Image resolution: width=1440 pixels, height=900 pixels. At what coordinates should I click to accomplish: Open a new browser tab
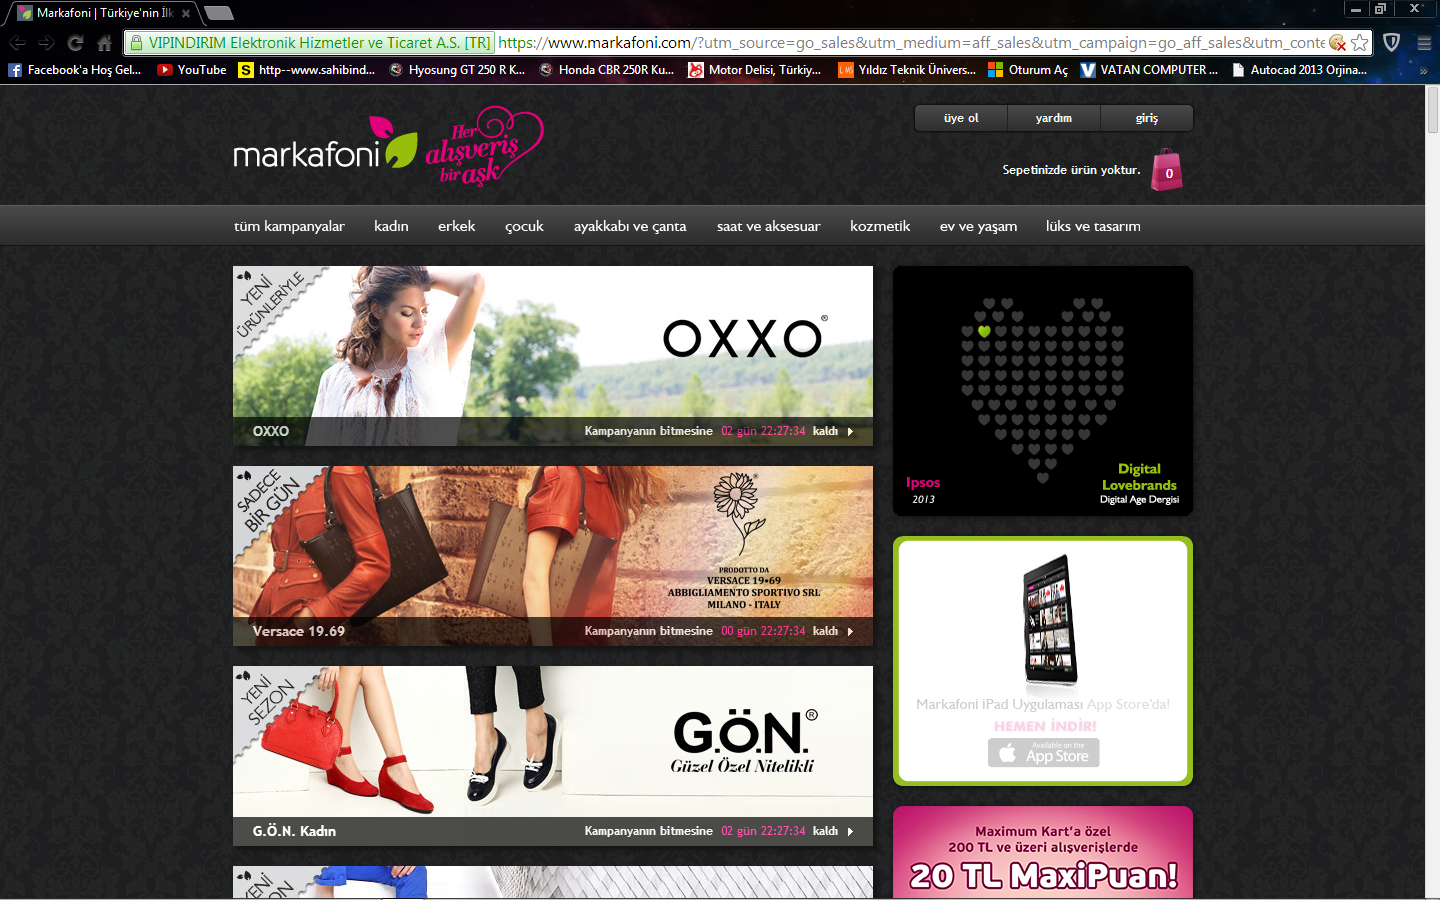218,13
